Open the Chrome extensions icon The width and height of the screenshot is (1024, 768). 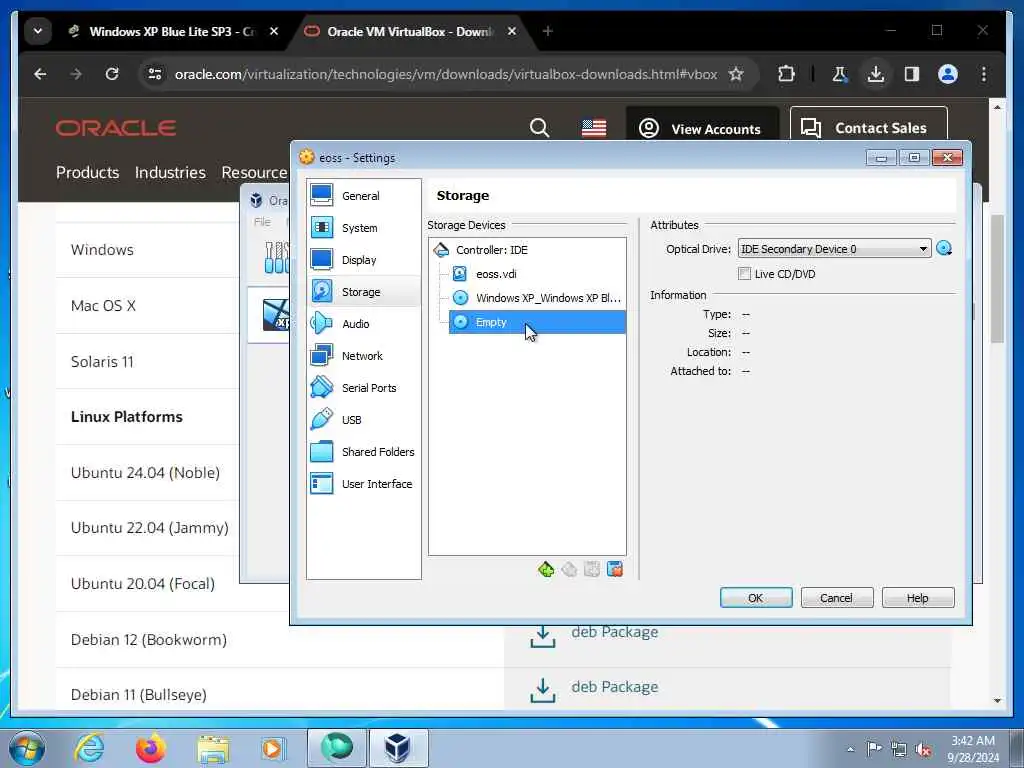pos(786,74)
